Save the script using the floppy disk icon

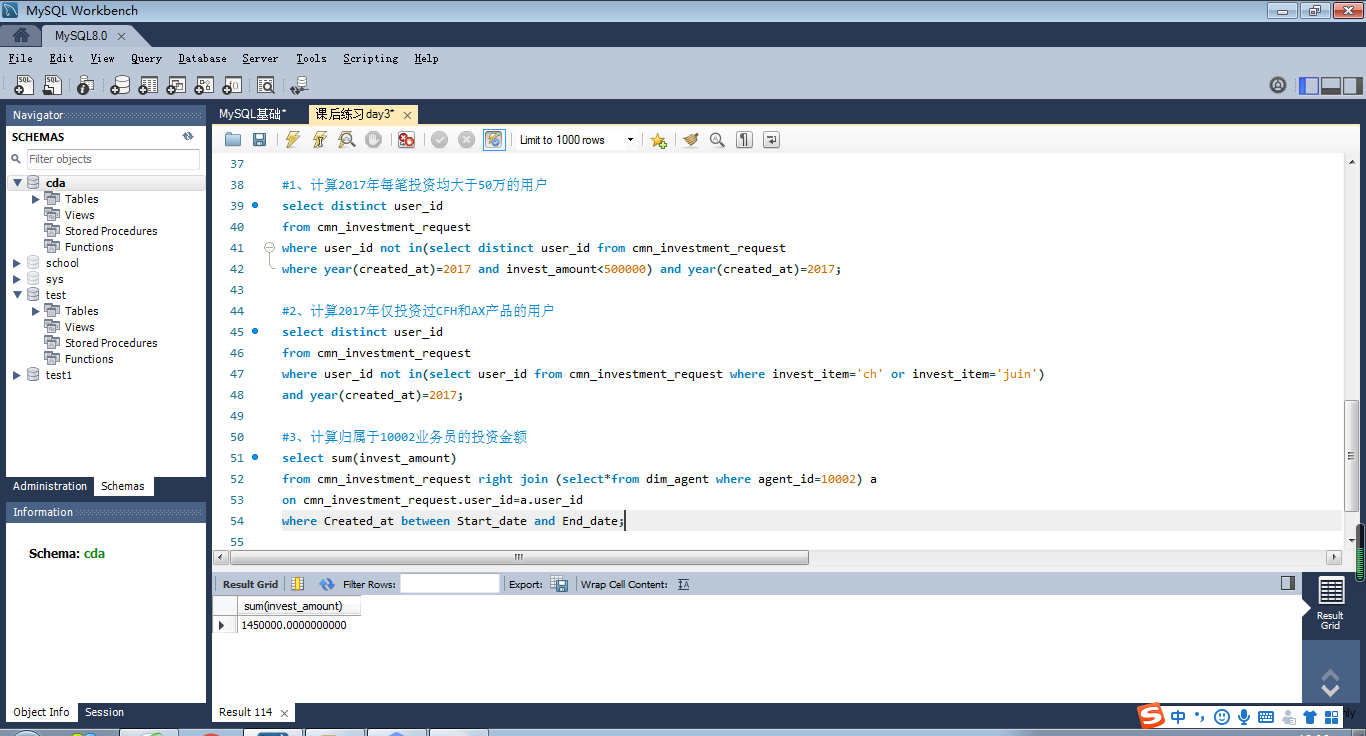(x=259, y=140)
